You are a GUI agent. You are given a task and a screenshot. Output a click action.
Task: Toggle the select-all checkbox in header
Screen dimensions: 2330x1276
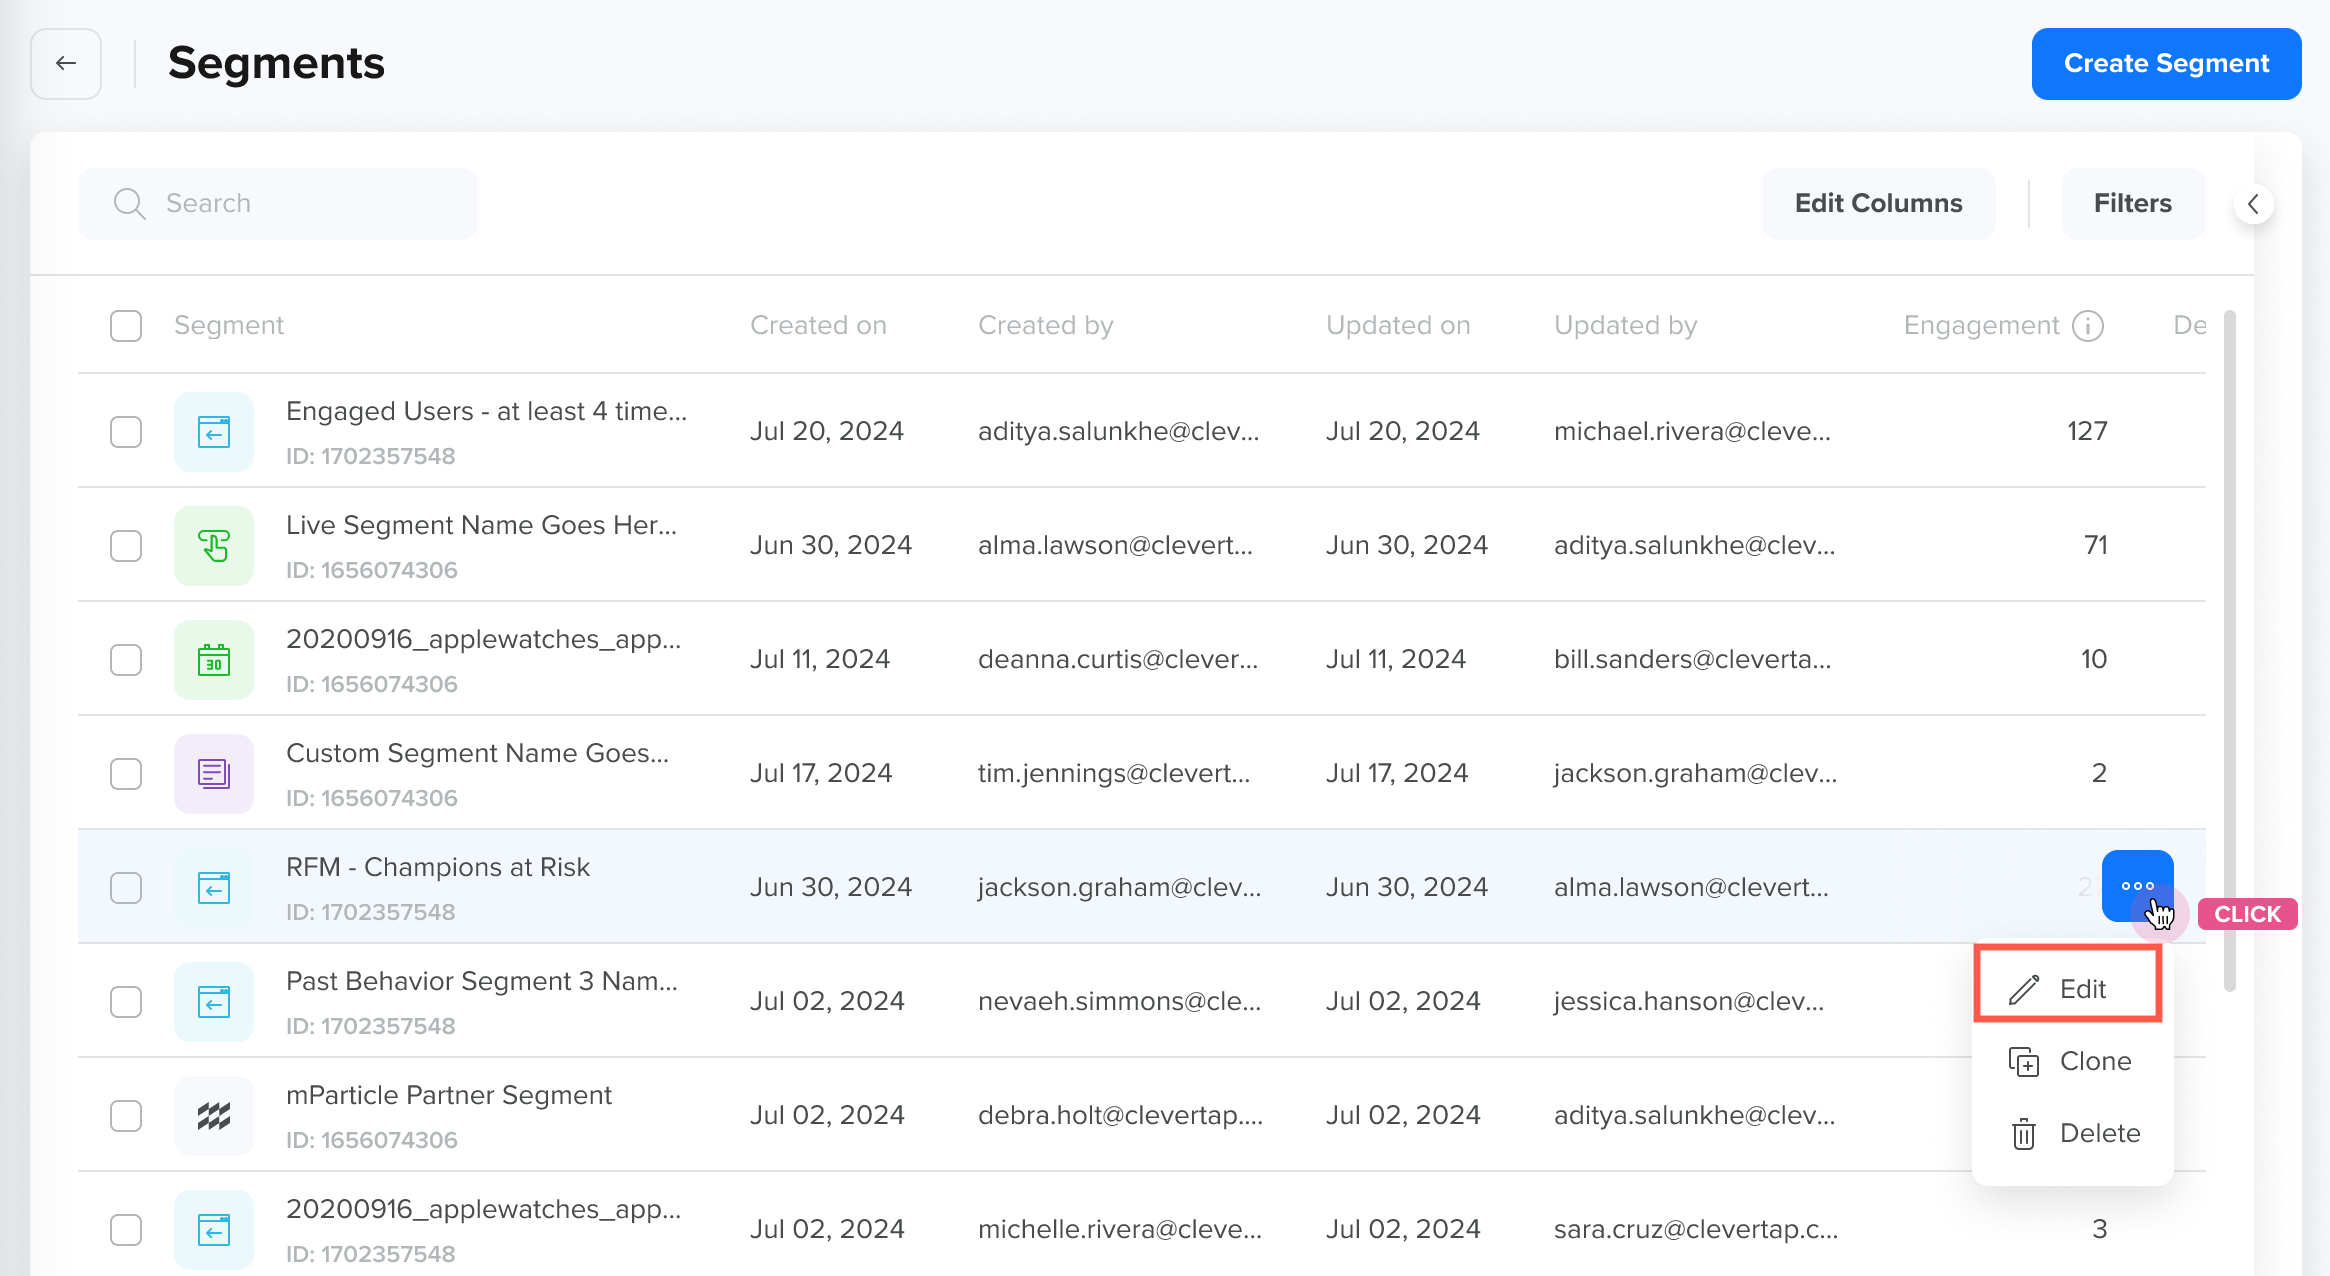pos(126,326)
